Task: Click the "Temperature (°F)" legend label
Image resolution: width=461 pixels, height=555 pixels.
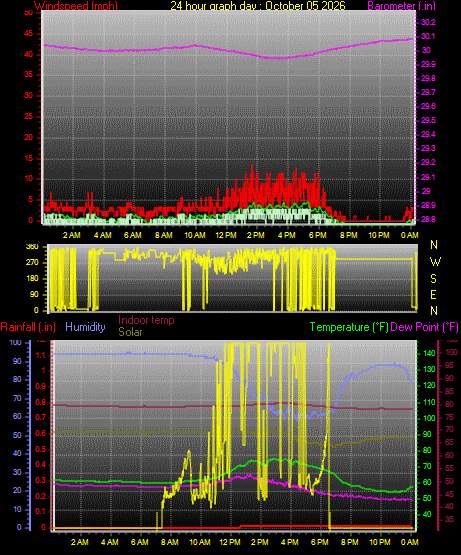Action: click(x=349, y=327)
